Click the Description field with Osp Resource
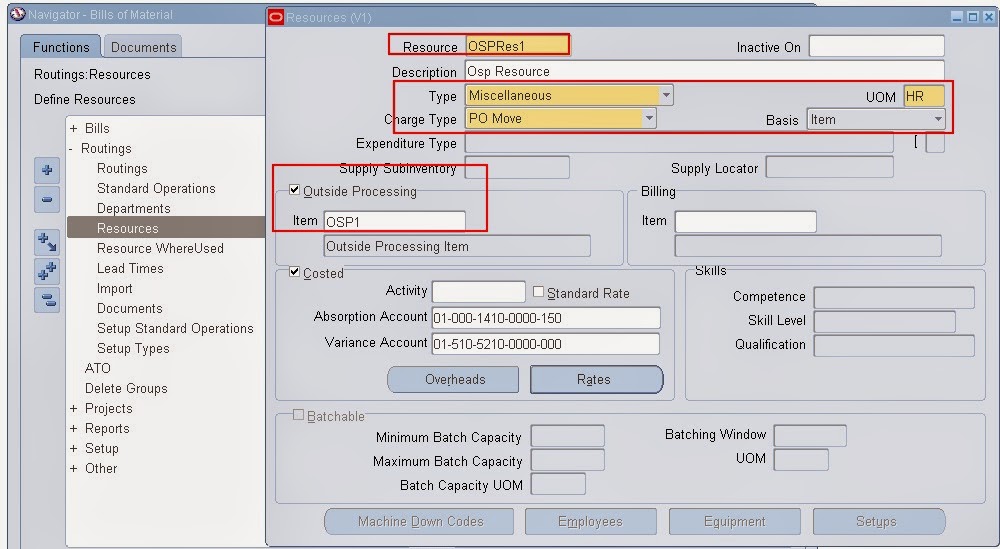This screenshot has height=549, width=1000. pyautogui.click(x=705, y=71)
